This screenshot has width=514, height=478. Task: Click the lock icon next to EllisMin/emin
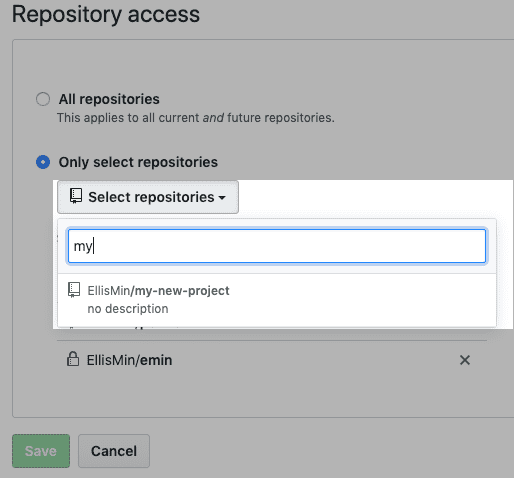click(73, 359)
